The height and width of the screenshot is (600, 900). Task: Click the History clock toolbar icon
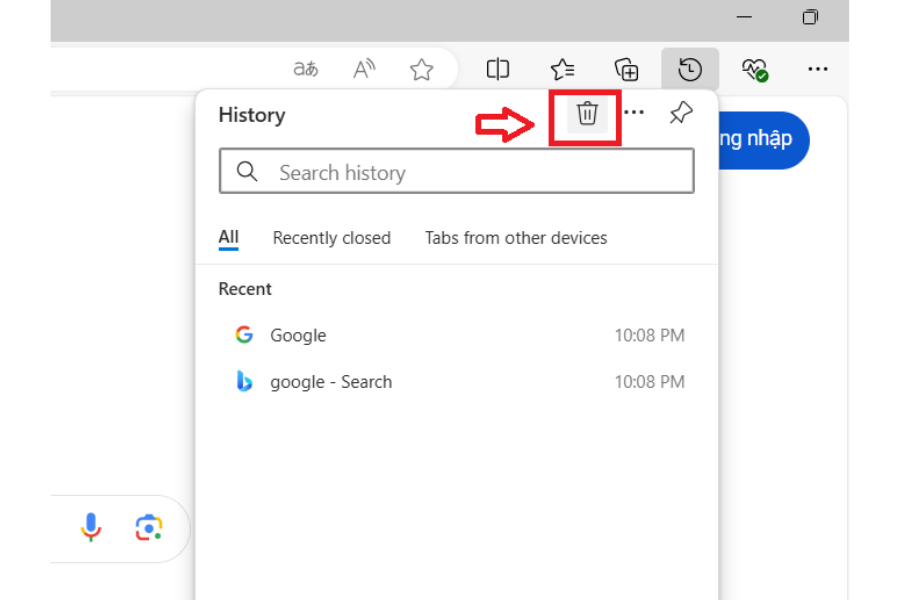click(689, 68)
